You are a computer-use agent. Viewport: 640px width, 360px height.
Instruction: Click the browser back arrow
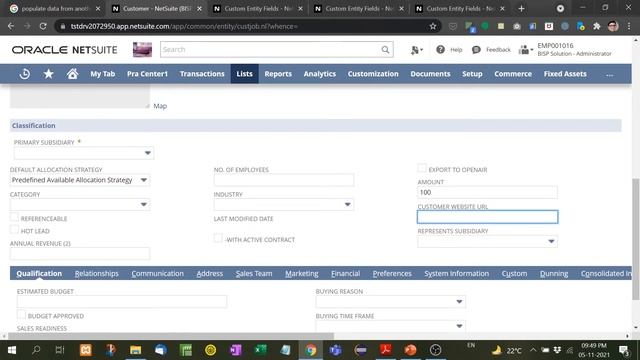11,26
